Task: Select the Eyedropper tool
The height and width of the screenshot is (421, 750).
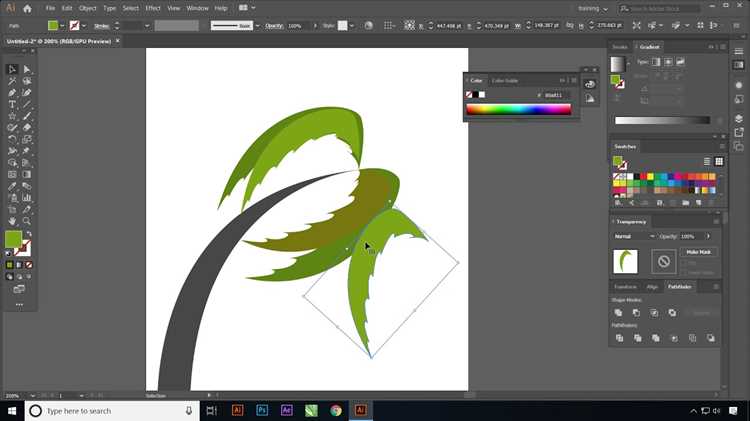Action: [12, 186]
